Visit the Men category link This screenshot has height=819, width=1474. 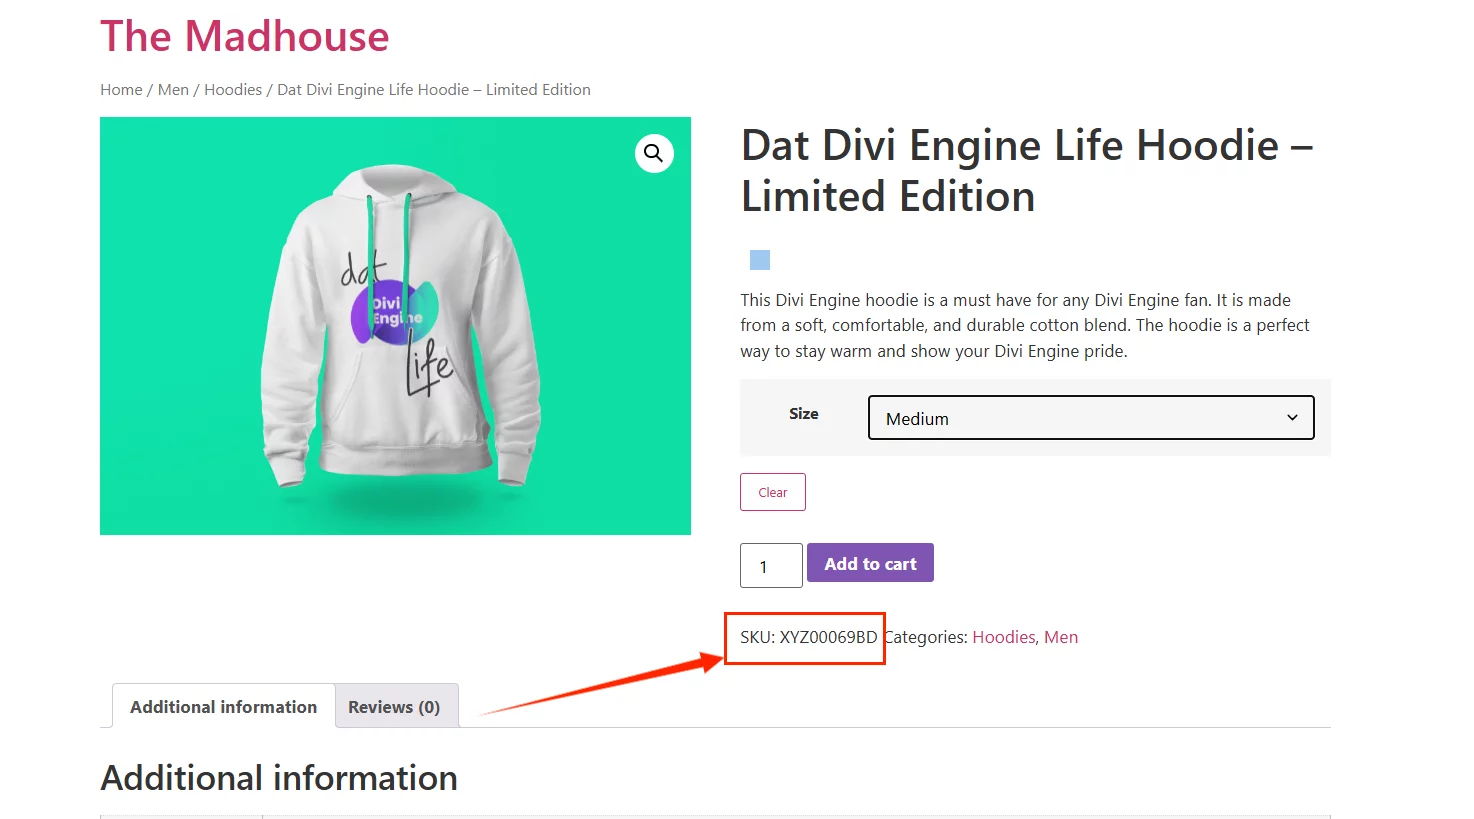[x=1062, y=637]
